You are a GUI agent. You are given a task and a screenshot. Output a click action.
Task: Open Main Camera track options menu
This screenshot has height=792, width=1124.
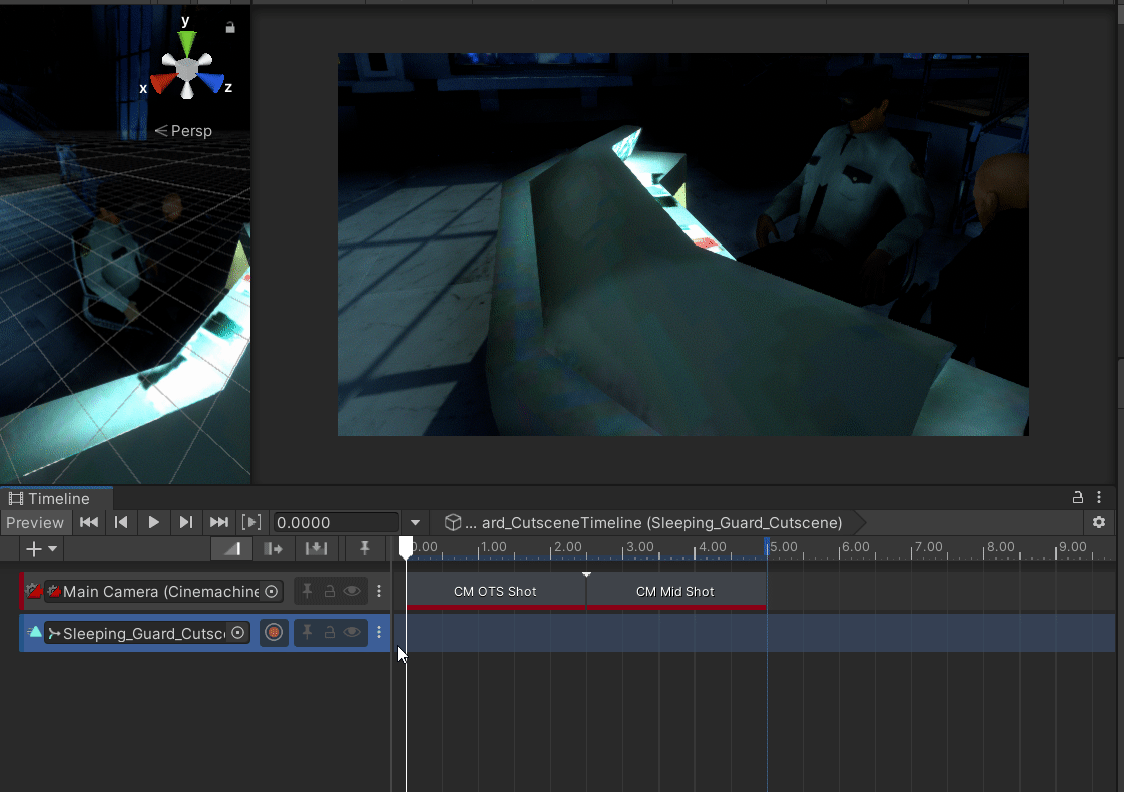[x=379, y=591]
